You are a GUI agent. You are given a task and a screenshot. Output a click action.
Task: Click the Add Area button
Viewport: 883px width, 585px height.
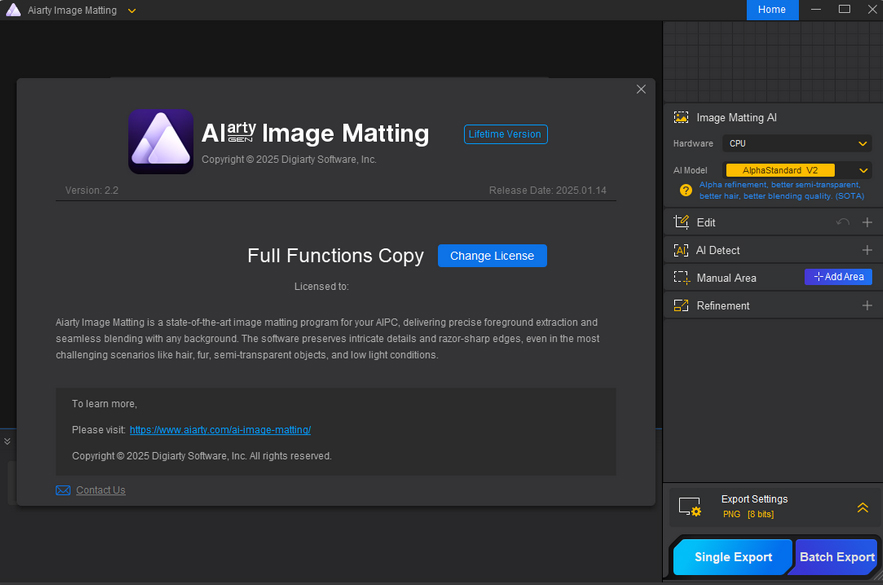pyautogui.click(x=839, y=277)
